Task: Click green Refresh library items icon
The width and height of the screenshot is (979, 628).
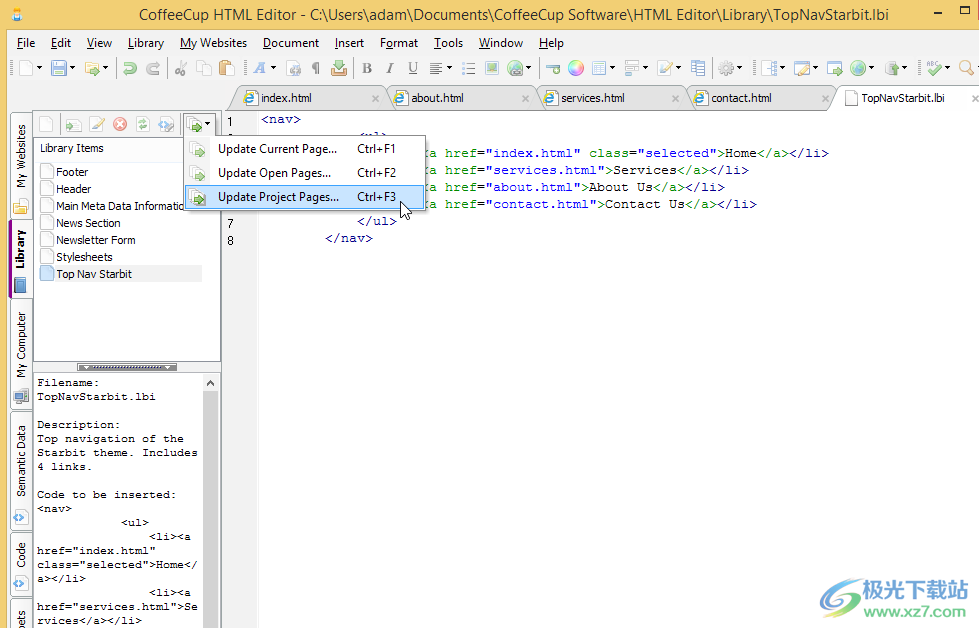Action: click(x=143, y=124)
